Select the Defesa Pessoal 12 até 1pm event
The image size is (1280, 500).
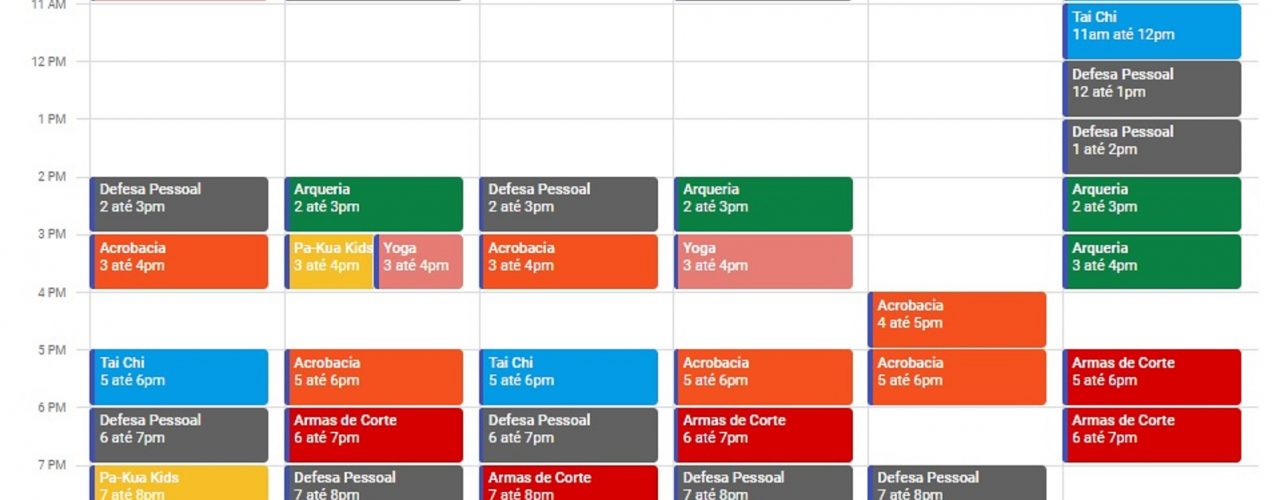coord(1152,88)
